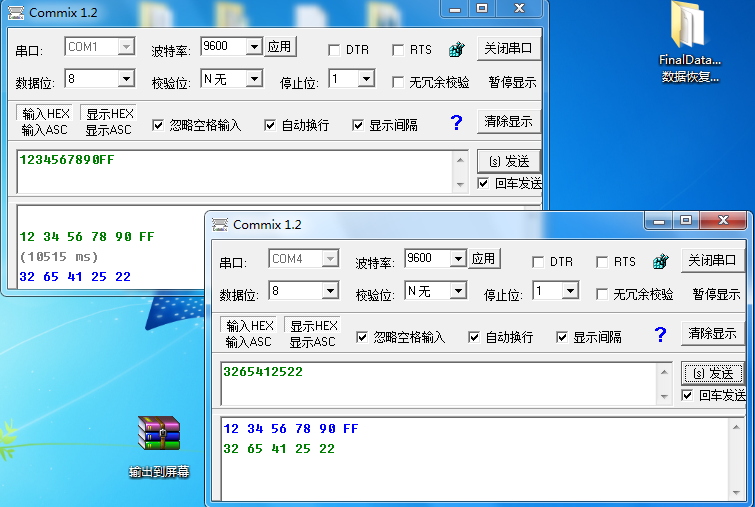Open the 9600 baud rate dropdown in the COM1 window
The height and width of the screenshot is (507, 755).
254,47
